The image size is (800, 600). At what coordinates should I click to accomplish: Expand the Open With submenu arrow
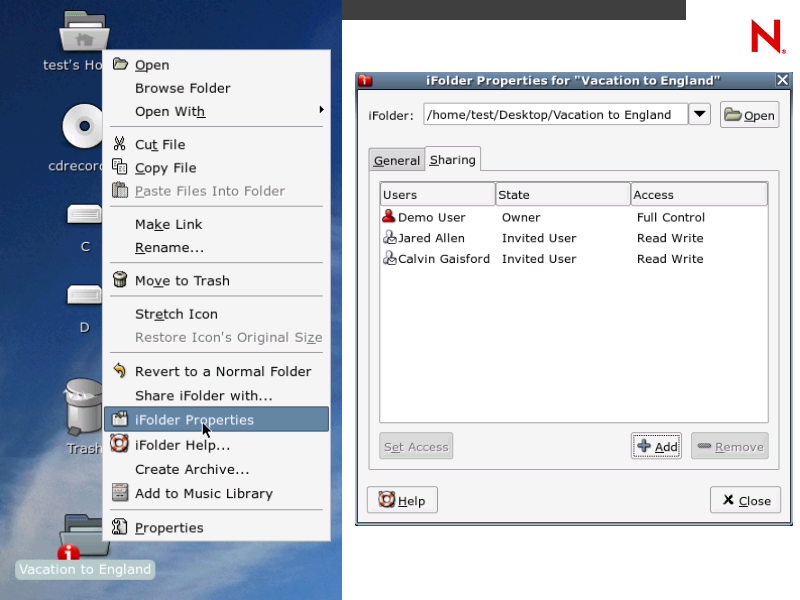pos(321,110)
